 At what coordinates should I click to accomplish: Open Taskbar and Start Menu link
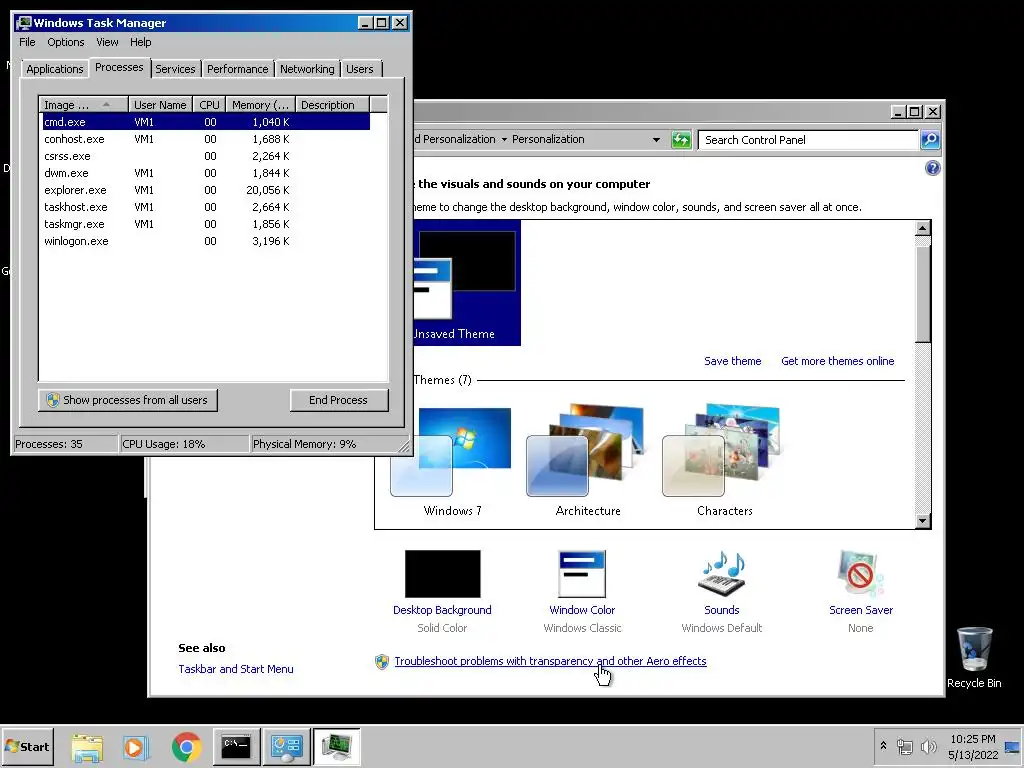236,669
